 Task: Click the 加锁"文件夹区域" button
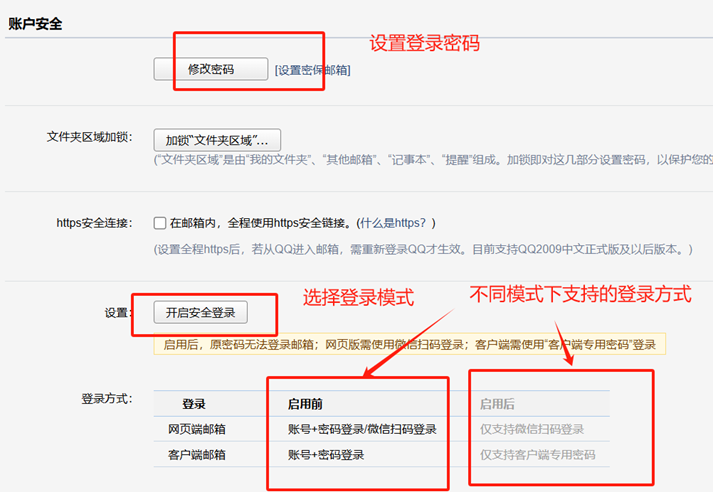(x=217, y=139)
